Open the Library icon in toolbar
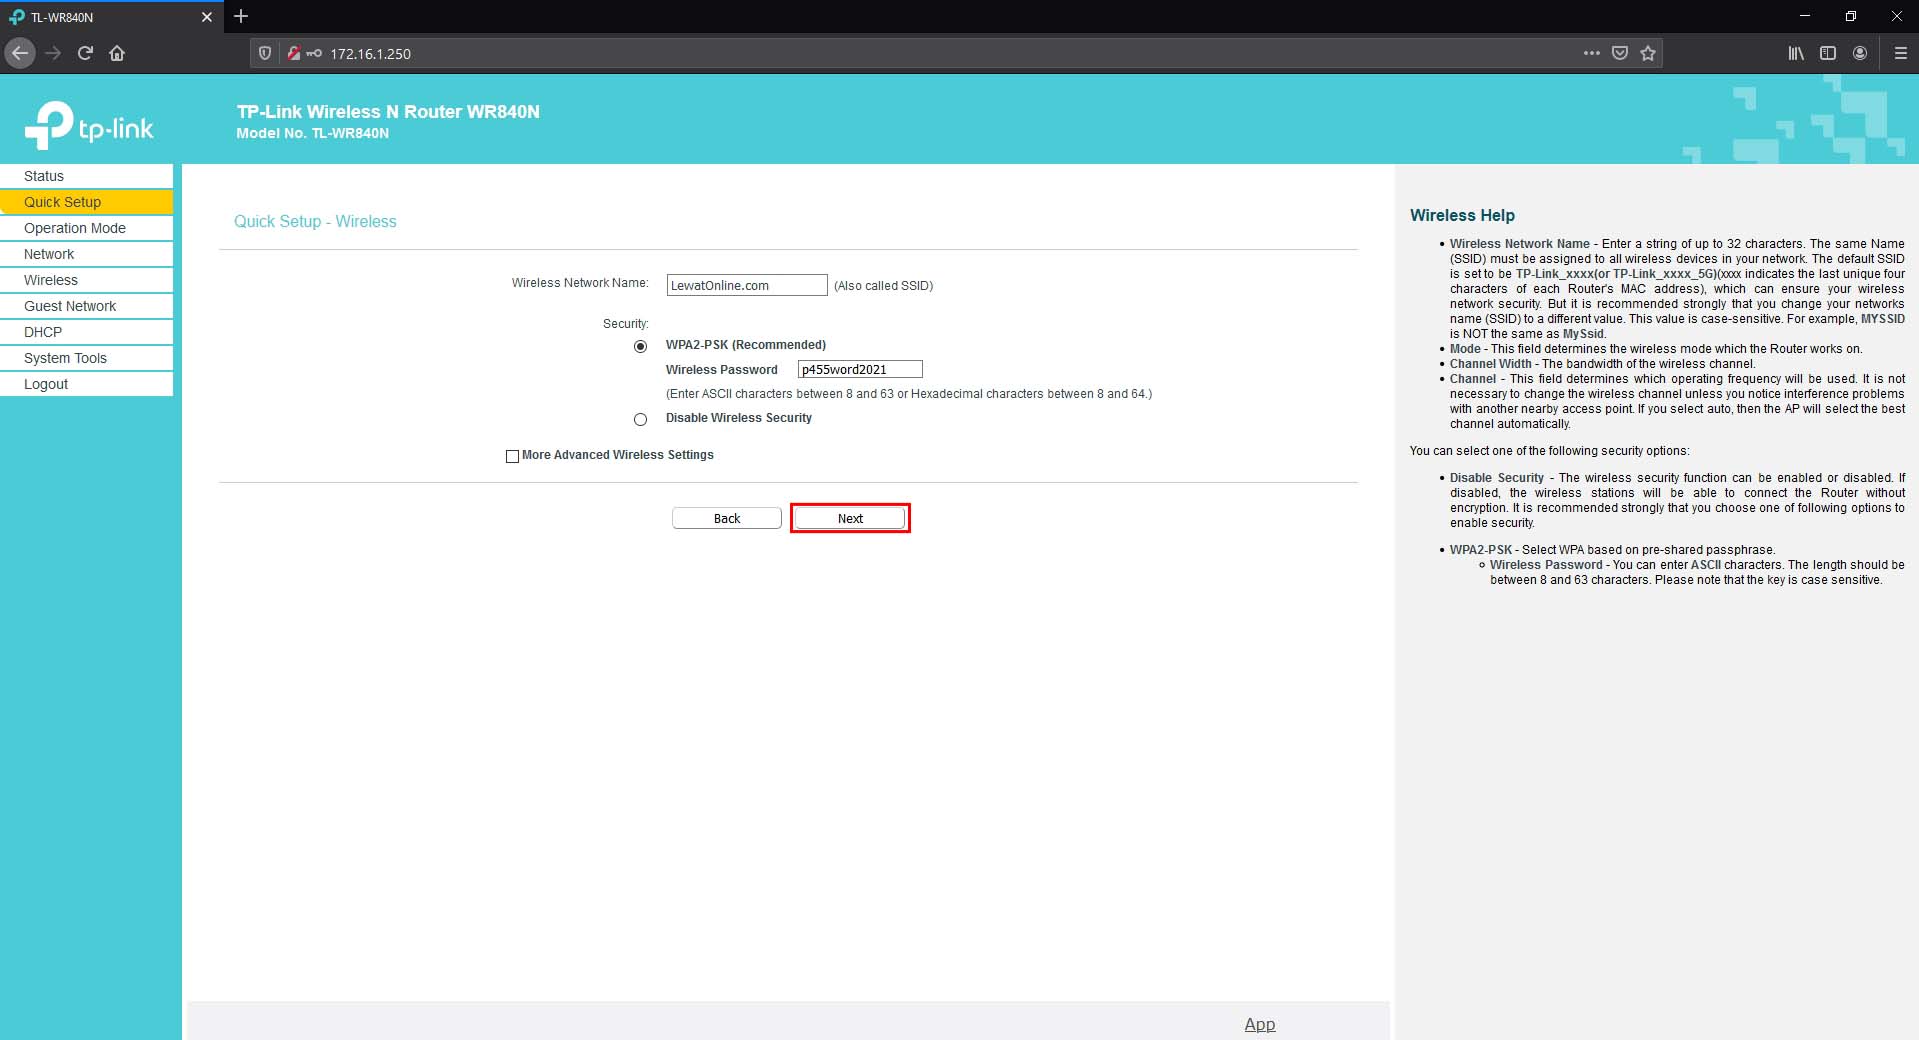This screenshot has height=1040, width=1919. pyautogui.click(x=1796, y=53)
